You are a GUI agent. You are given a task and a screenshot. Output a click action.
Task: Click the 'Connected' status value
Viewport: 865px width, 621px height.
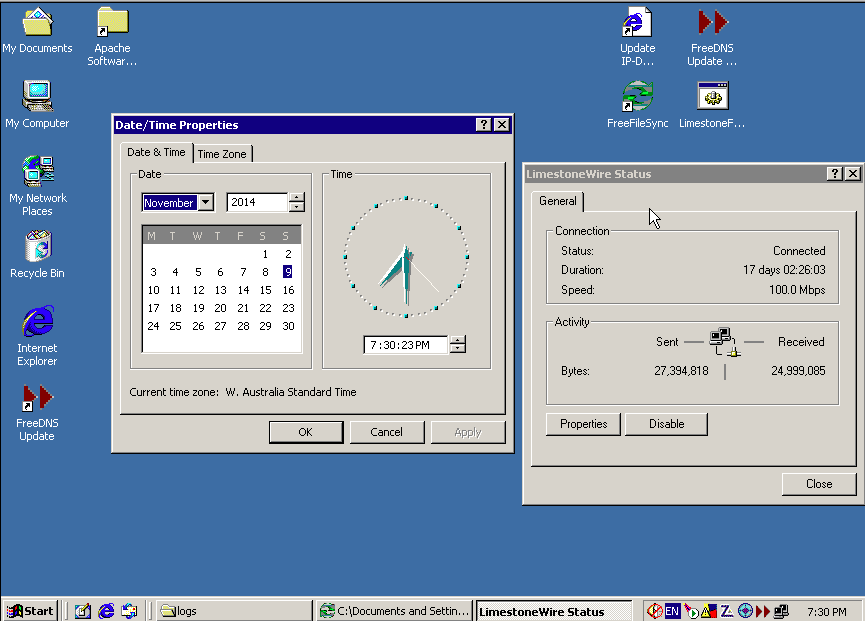(x=799, y=251)
